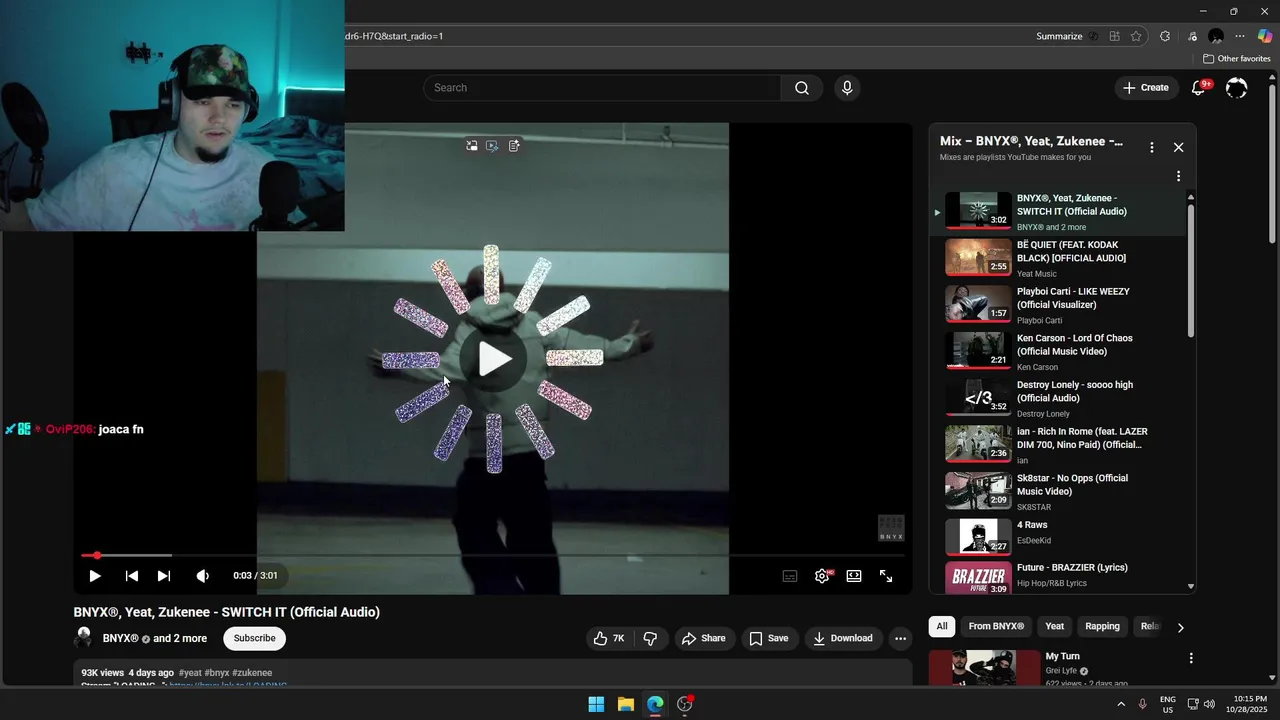The width and height of the screenshot is (1280, 720).
Task: Click the video progress bar scrubber
Action: coord(97,555)
